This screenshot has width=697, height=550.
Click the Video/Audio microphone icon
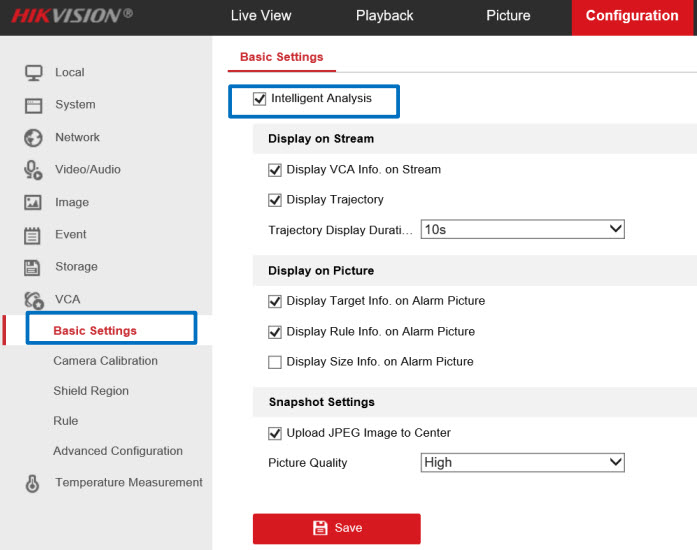point(33,170)
